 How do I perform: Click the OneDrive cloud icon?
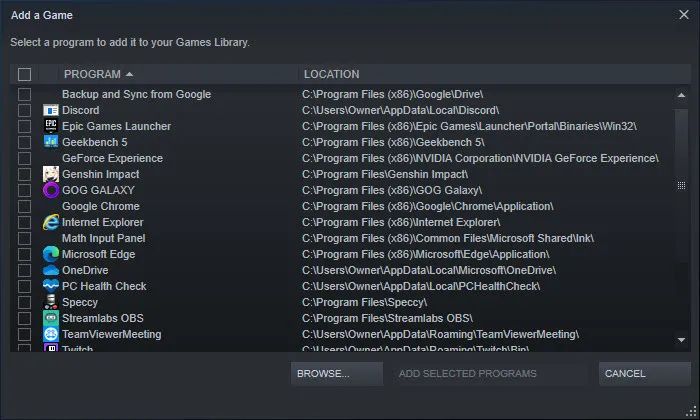51,270
